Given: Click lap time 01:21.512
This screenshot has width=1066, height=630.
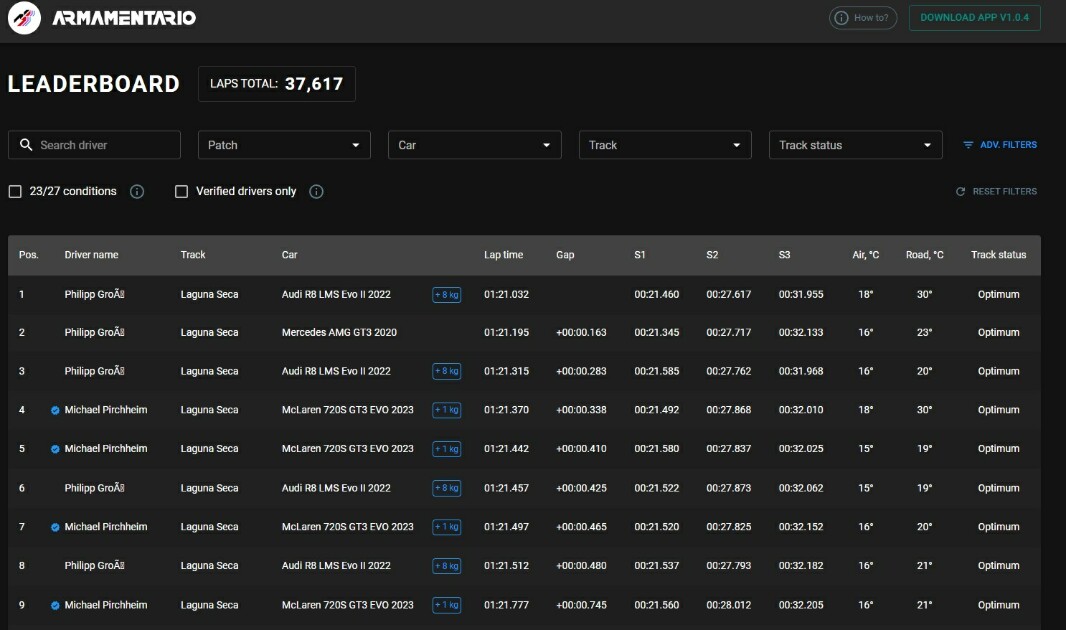Looking at the screenshot, I should click(506, 566).
